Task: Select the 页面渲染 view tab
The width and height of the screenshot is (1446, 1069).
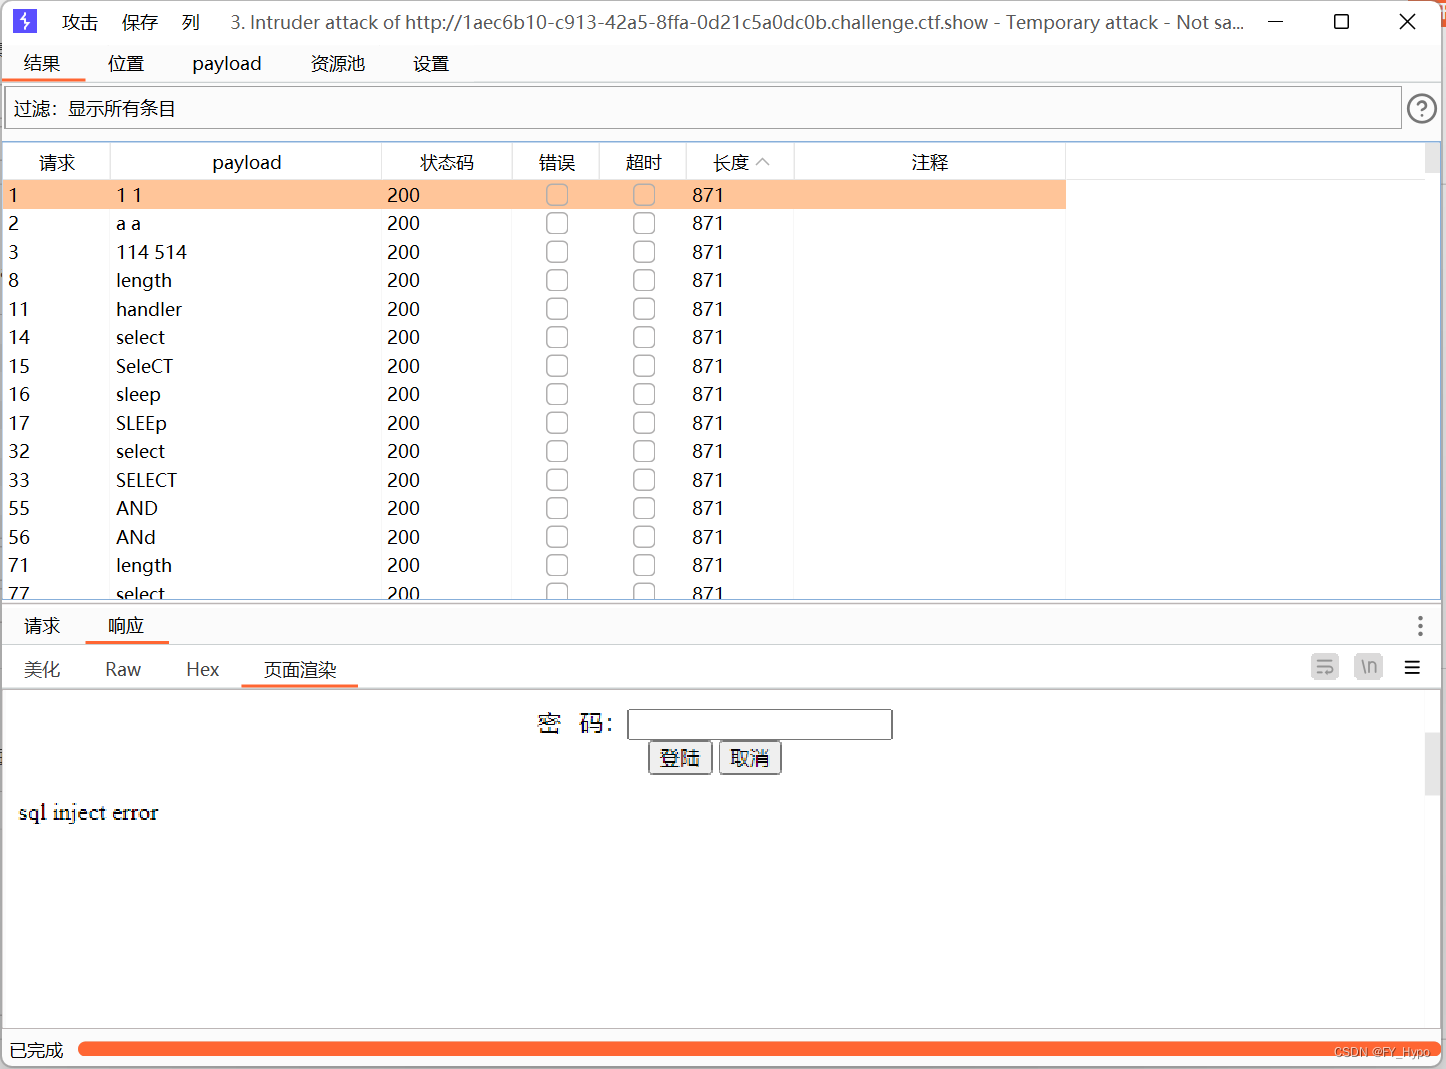Action: [x=300, y=669]
